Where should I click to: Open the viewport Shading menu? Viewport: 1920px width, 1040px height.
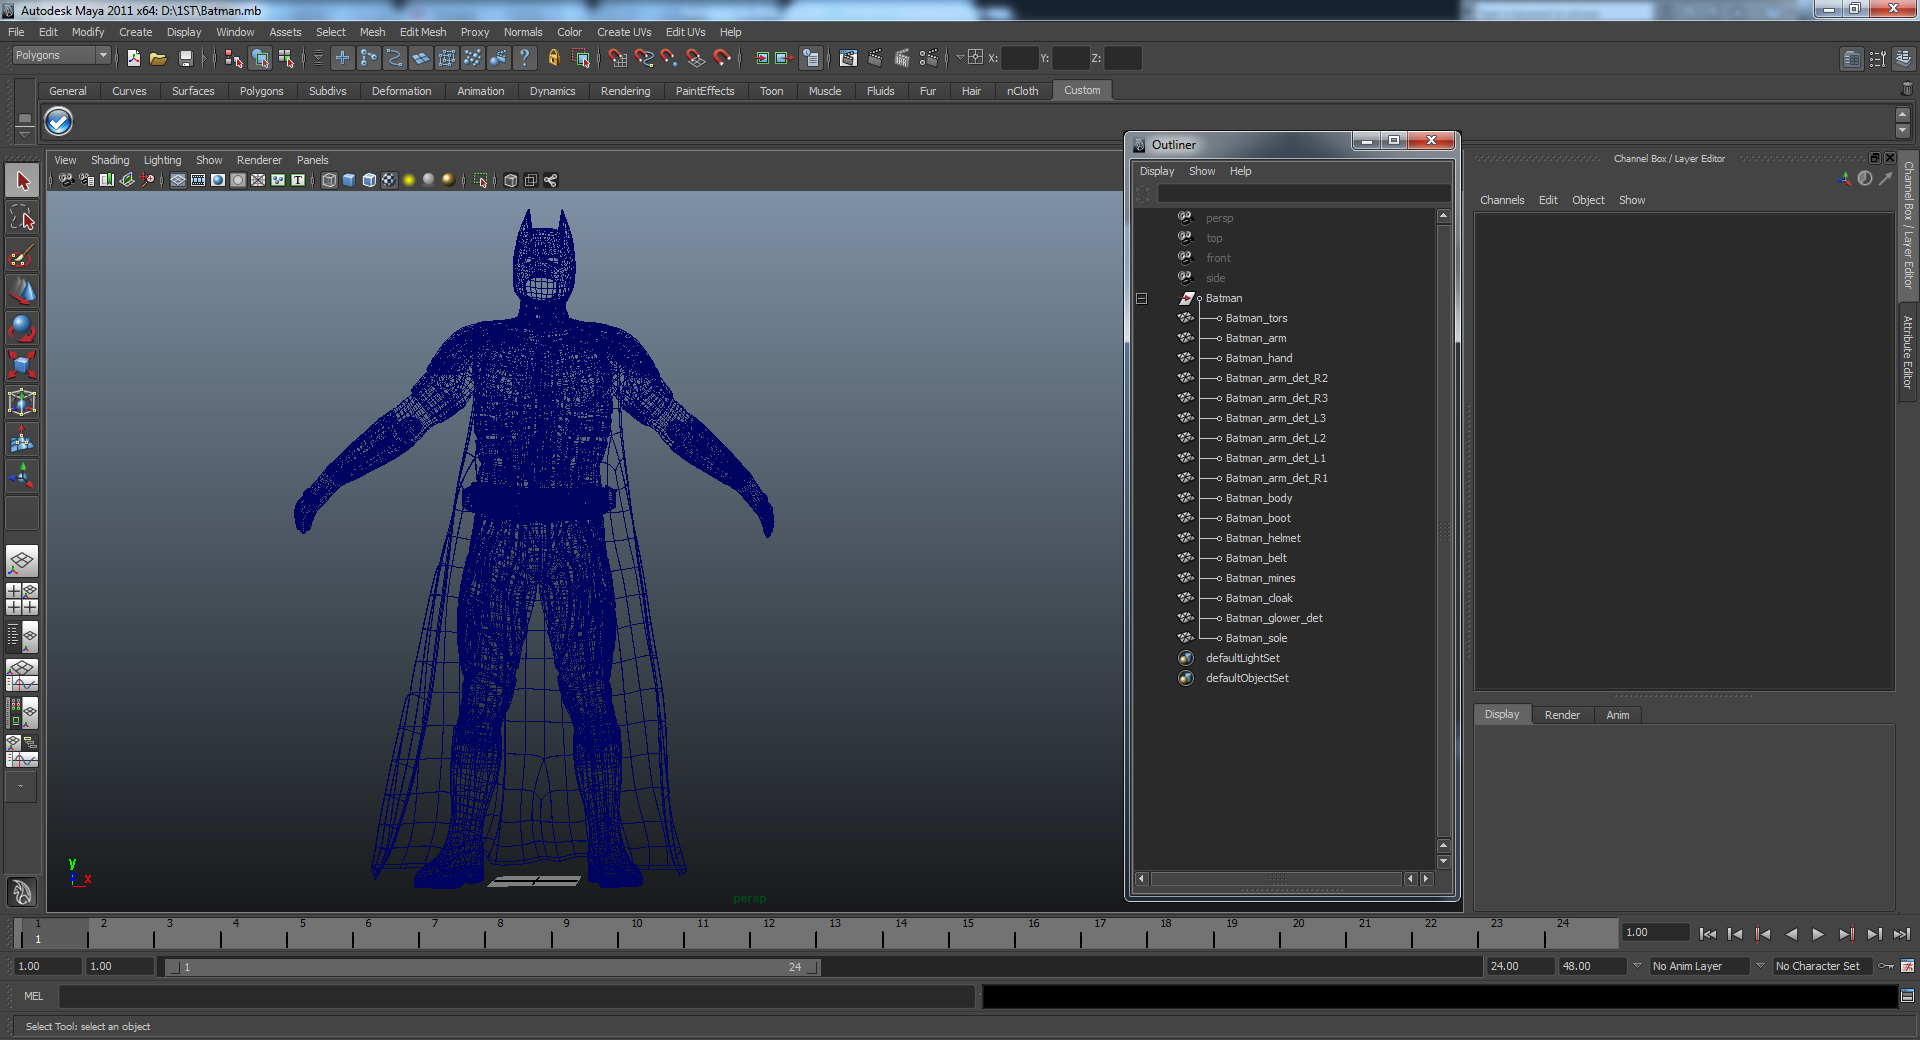point(110,160)
